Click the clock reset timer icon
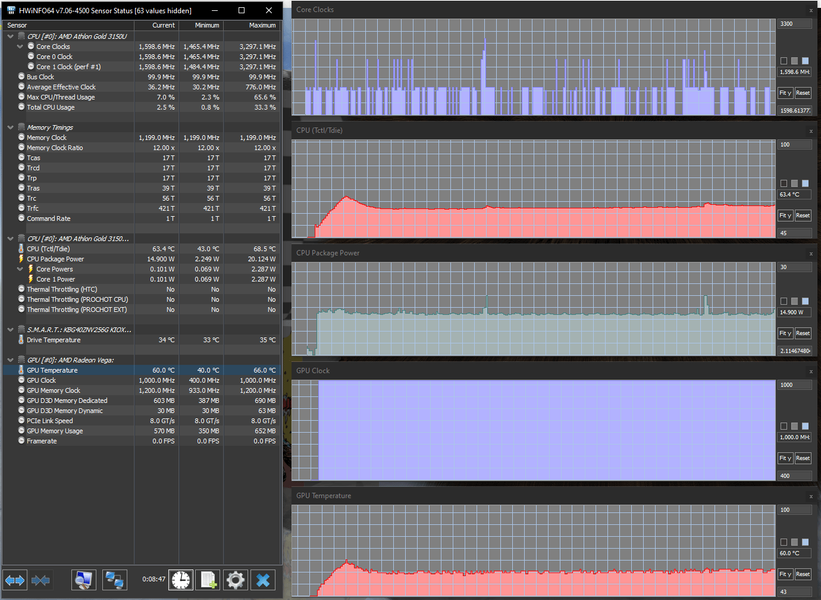 pyautogui.click(x=181, y=580)
